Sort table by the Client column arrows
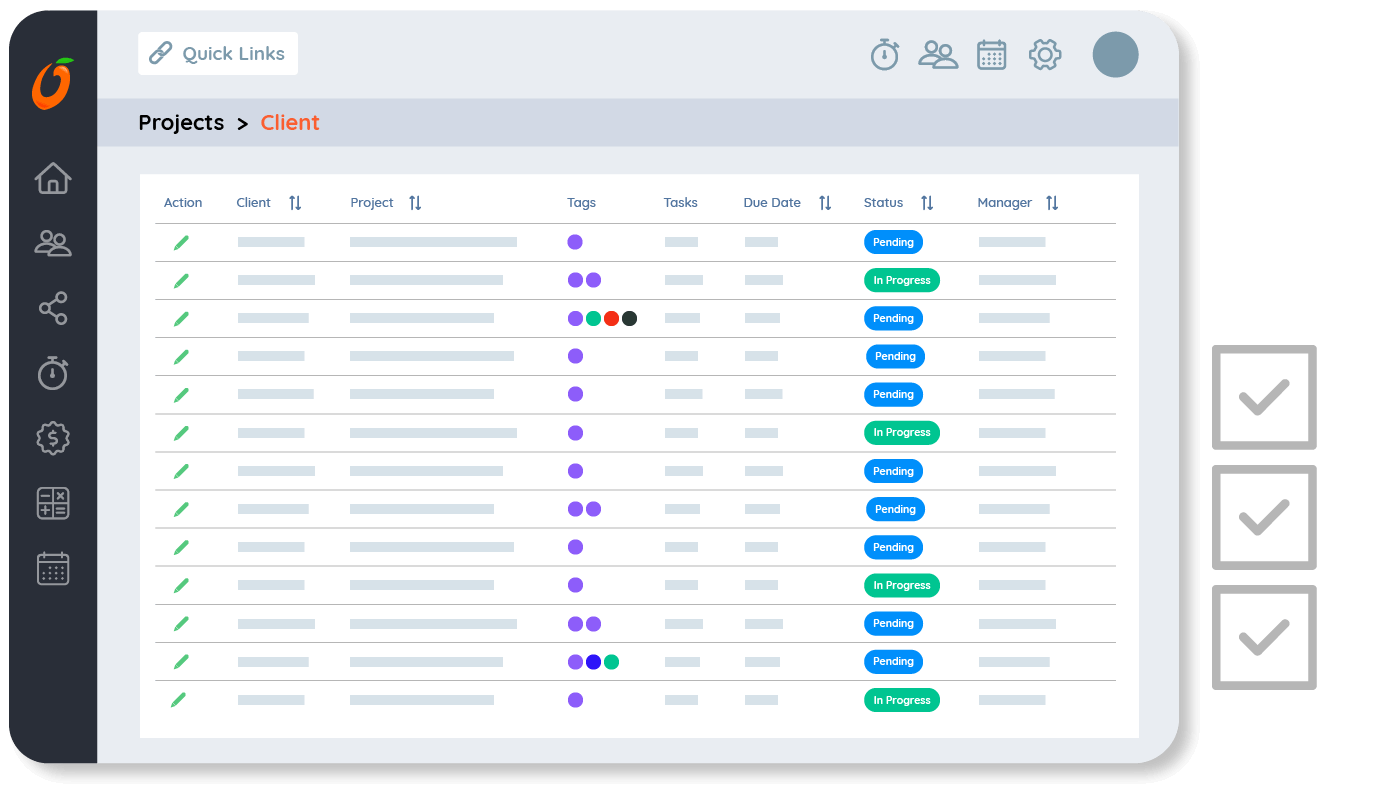 (x=295, y=203)
